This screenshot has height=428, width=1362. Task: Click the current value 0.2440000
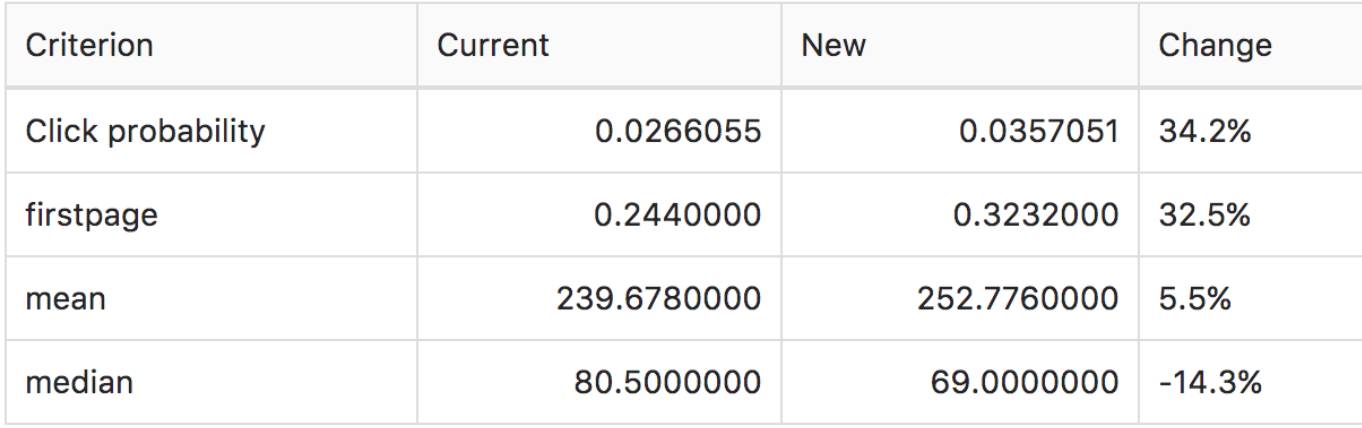(x=676, y=215)
